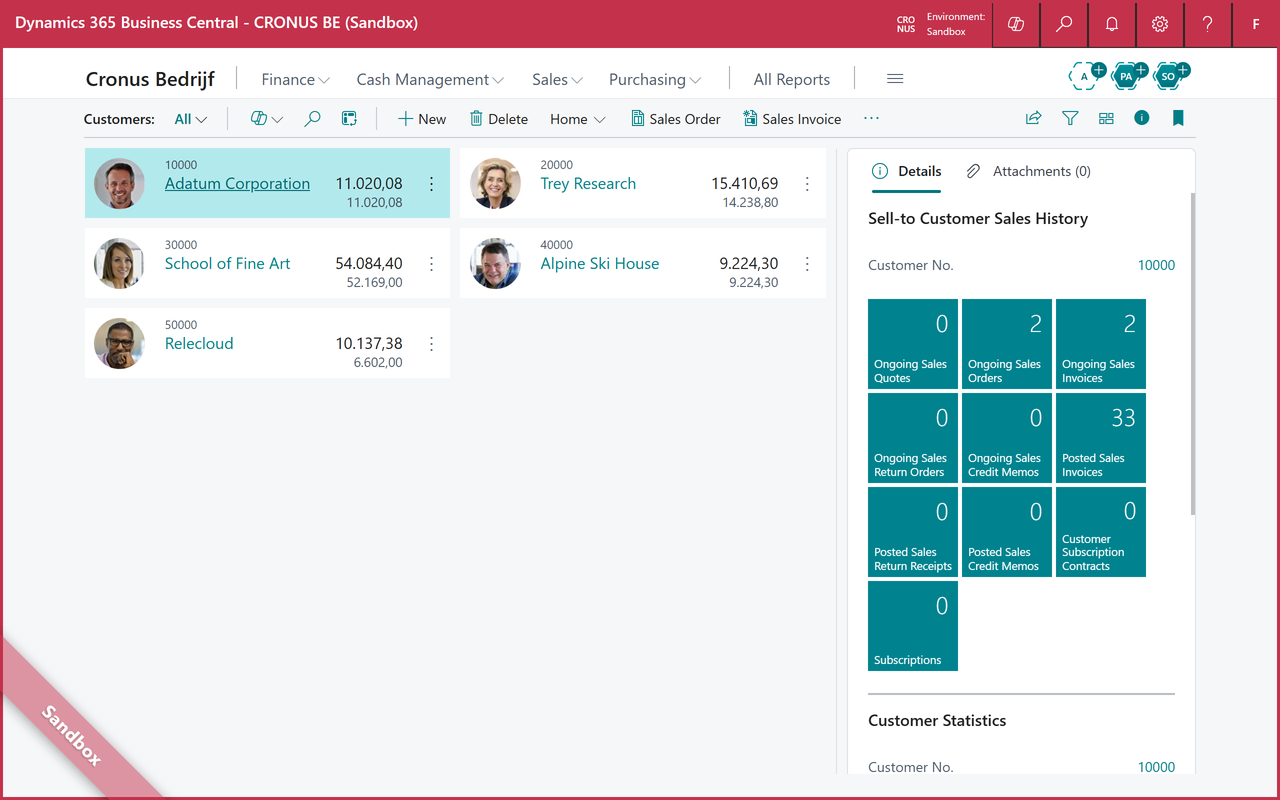Viewport: 1280px width, 800px height.
Task: Open the School of Fine Art customer link
Action: point(228,263)
